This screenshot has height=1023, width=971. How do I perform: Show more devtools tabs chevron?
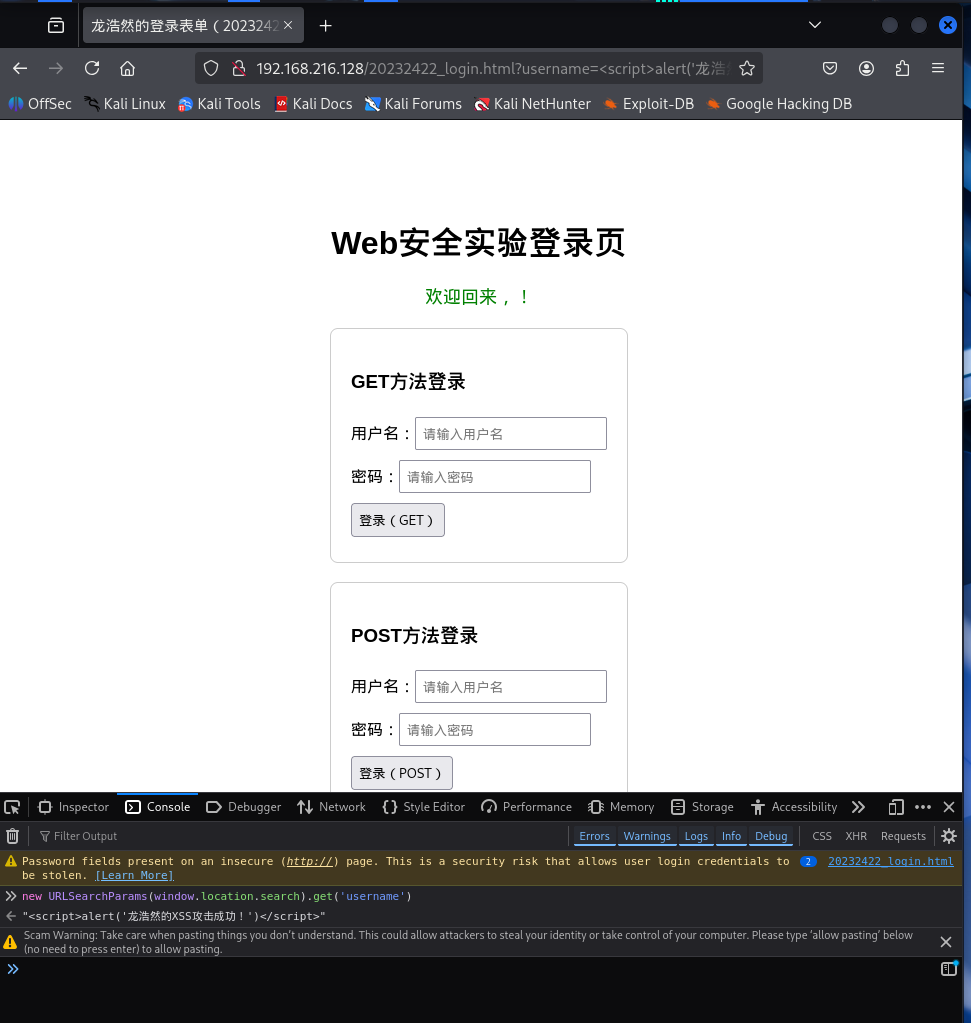pos(858,807)
